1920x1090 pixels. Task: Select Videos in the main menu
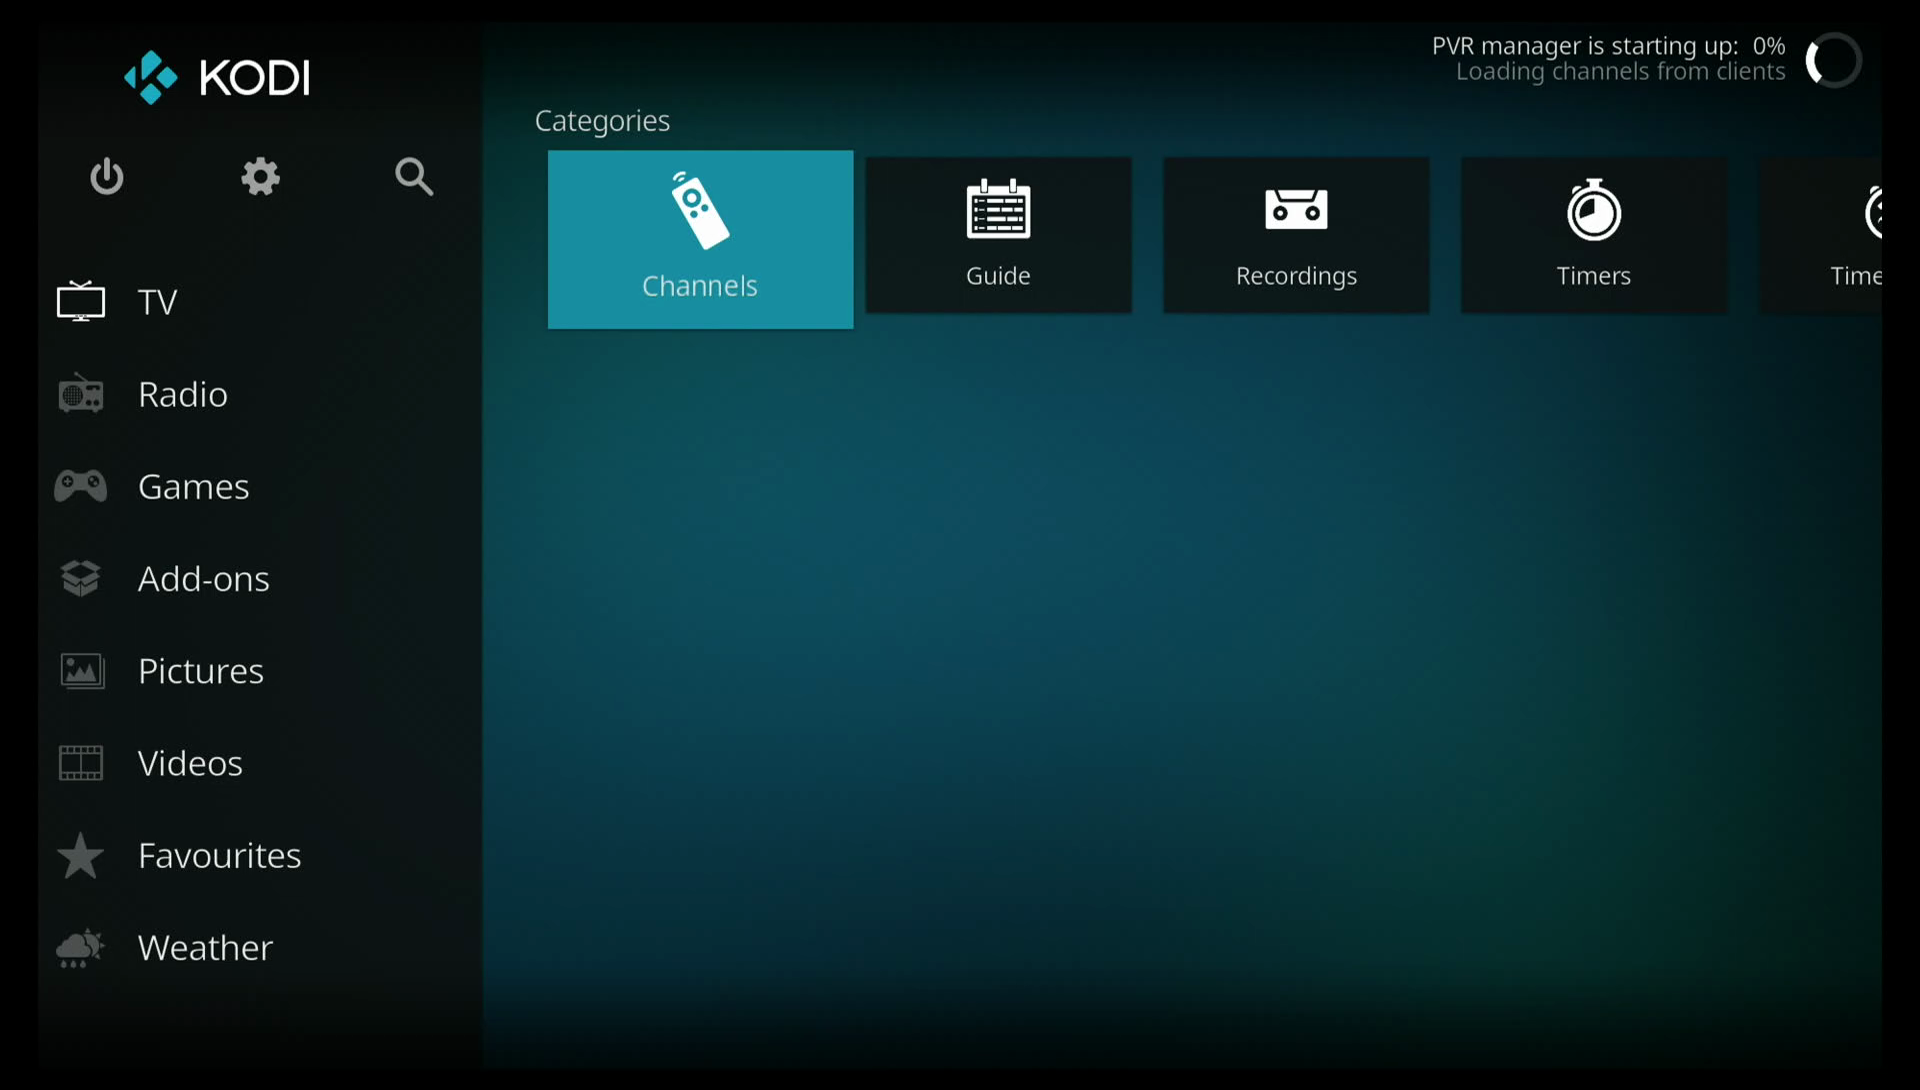coord(190,763)
